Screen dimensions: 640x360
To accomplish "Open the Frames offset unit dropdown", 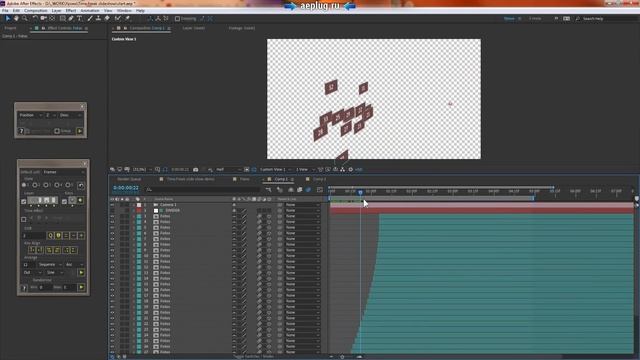I will pos(64,172).
